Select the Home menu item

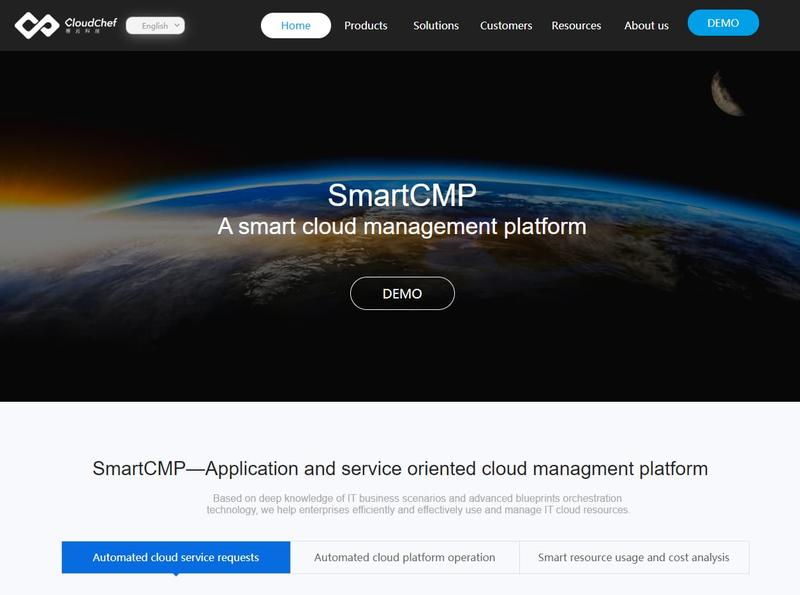coord(295,26)
